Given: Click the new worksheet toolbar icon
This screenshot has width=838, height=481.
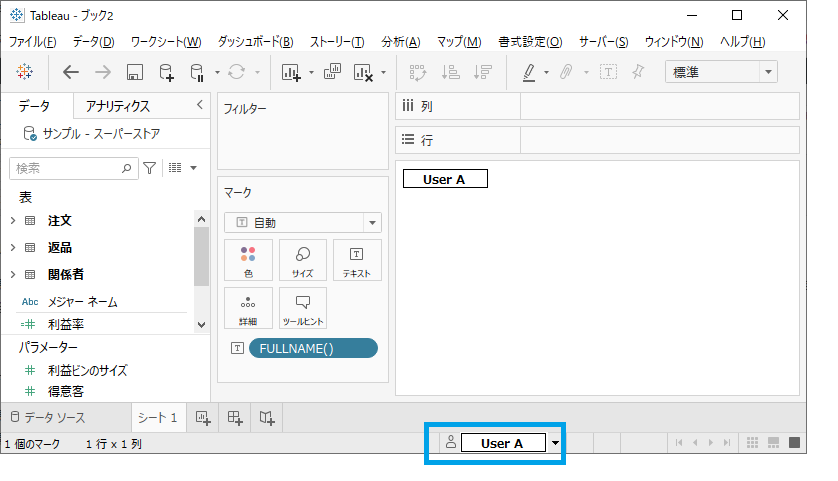Looking at the screenshot, I should tap(291, 72).
